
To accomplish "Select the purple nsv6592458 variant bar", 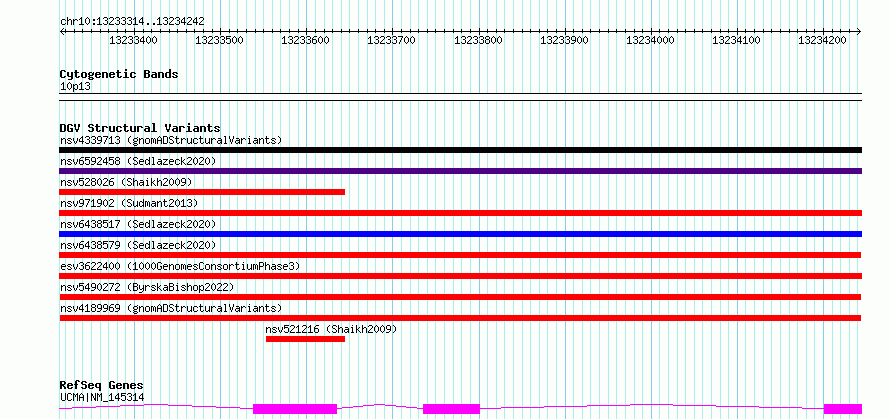I will [x=460, y=171].
